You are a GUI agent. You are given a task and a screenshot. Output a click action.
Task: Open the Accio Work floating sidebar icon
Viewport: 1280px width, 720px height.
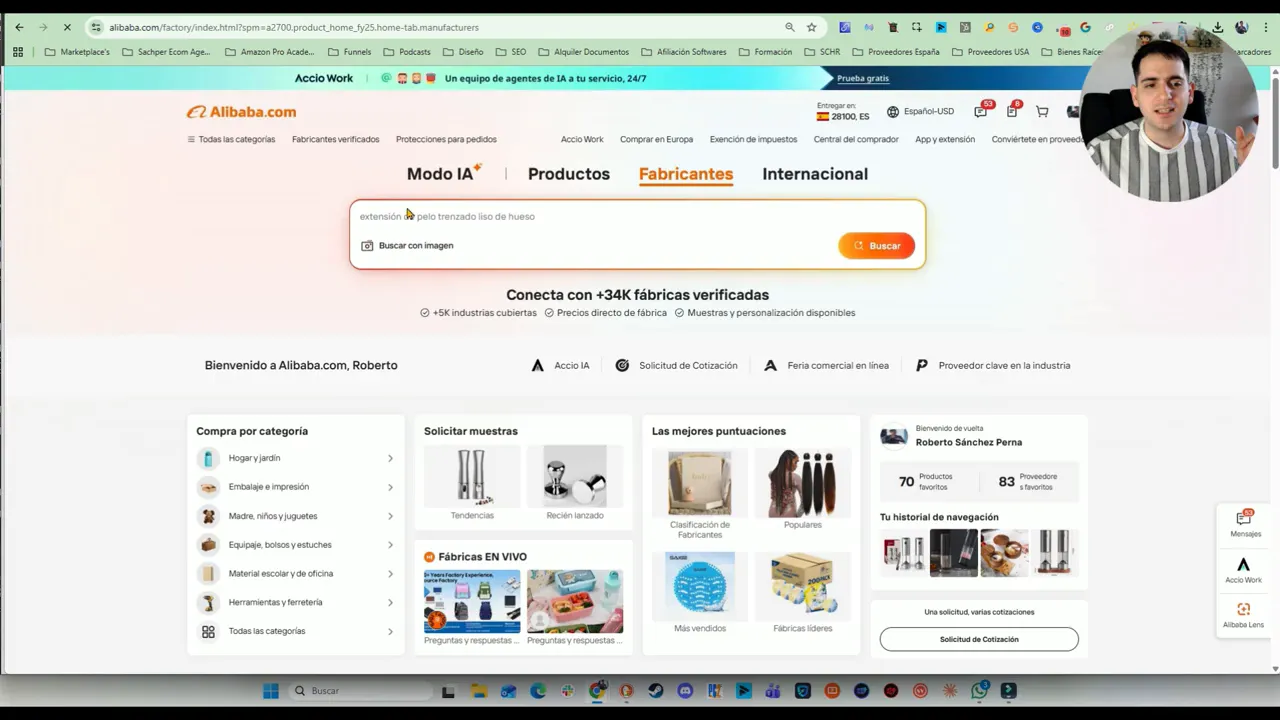pyautogui.click(x=1243, y=570)
